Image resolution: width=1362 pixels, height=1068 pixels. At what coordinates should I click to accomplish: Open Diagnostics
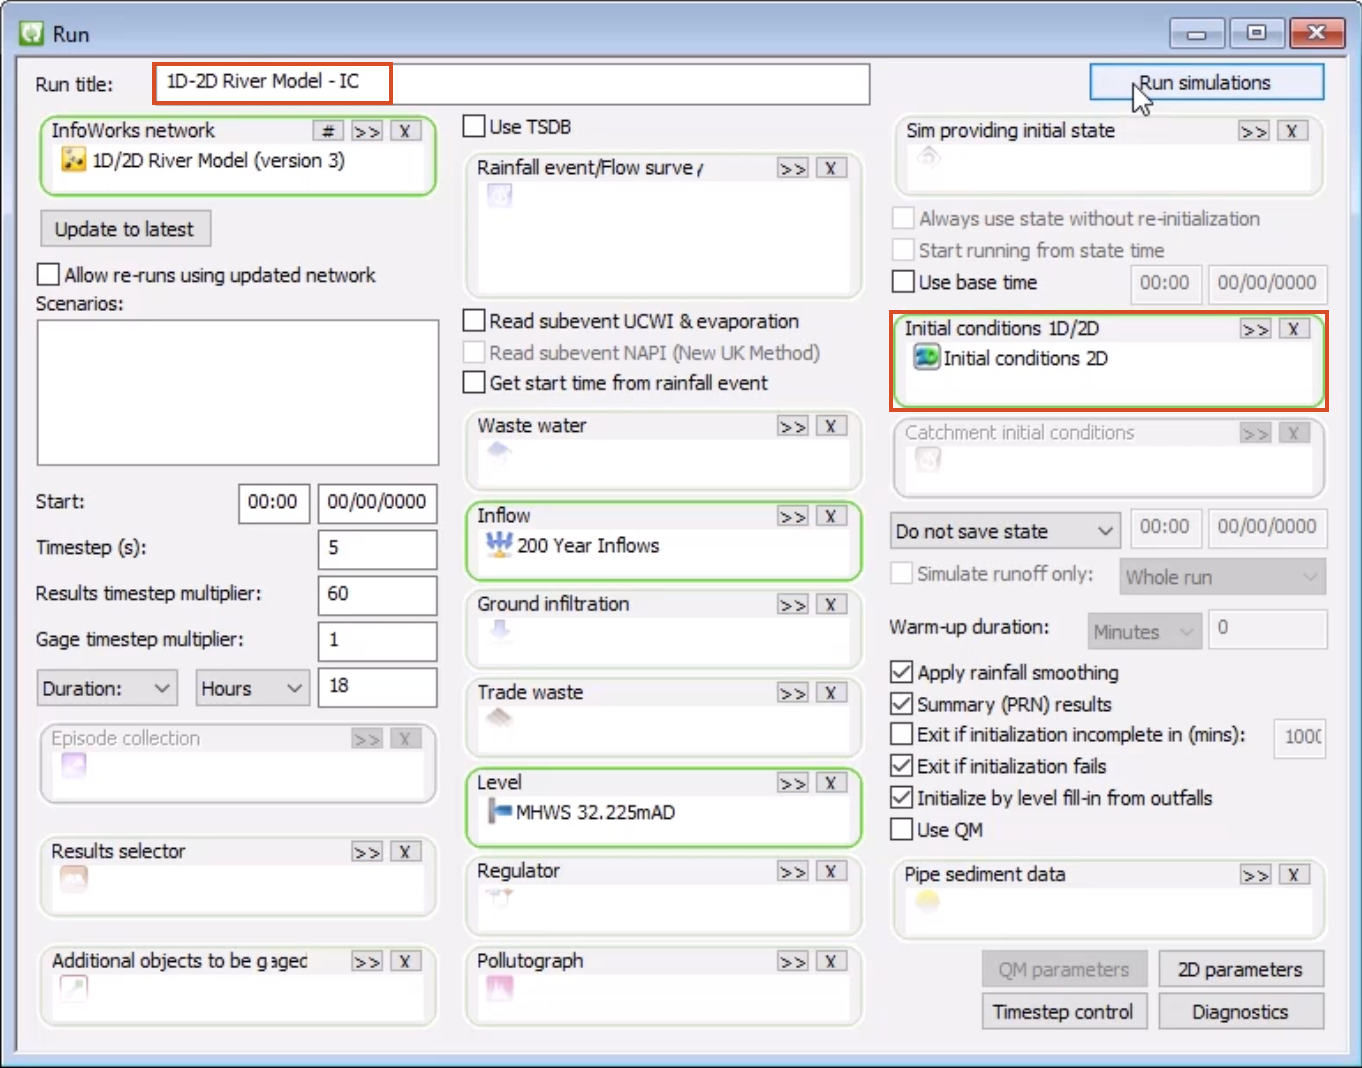[x=1240, y=1011]
